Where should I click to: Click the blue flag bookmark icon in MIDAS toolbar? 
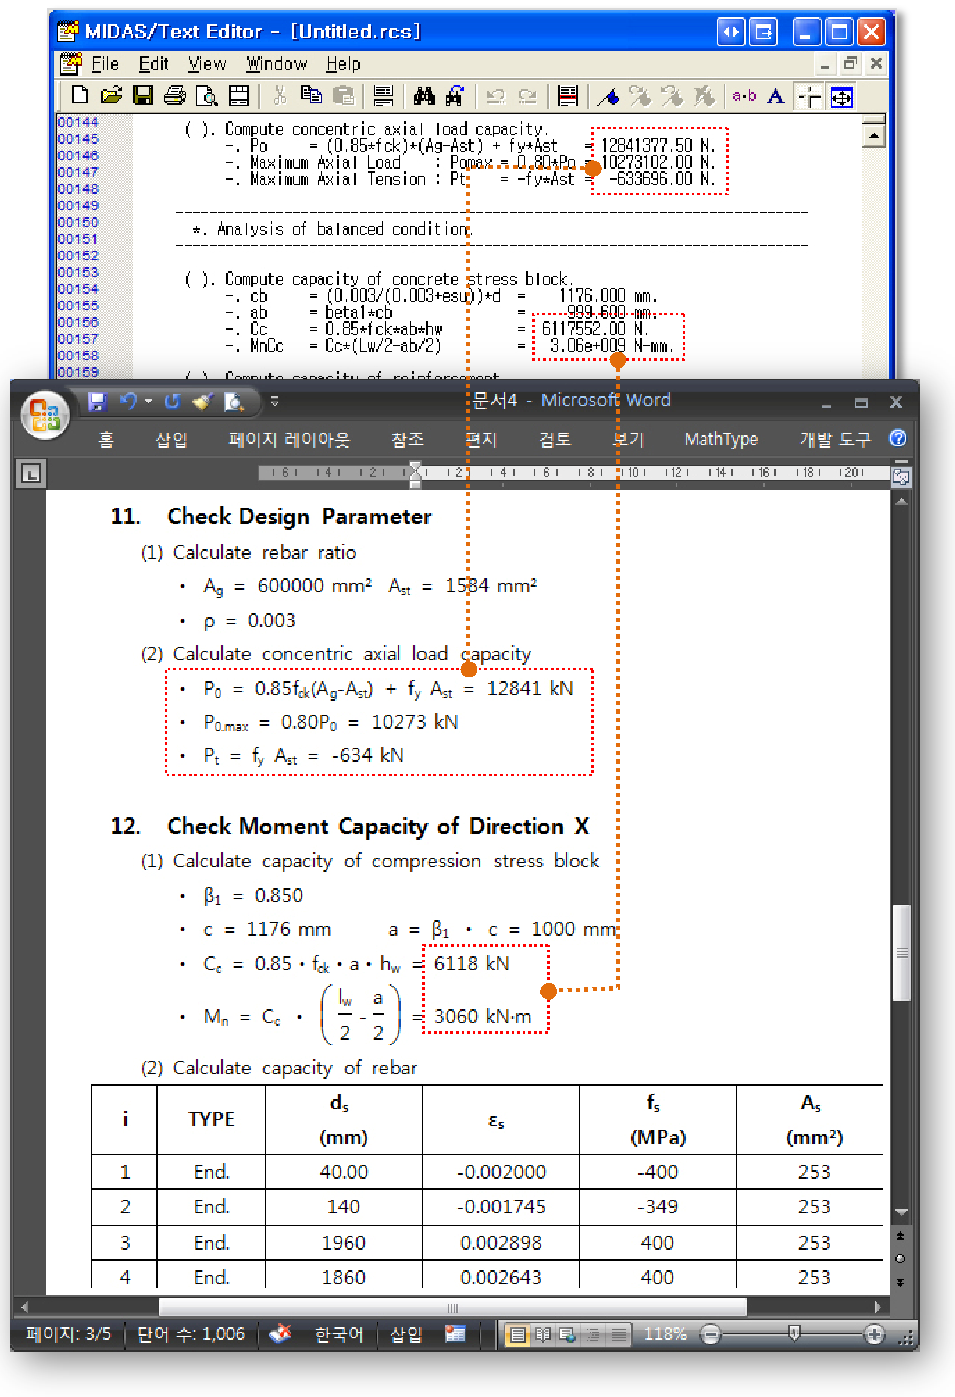click(x=608, y=96)
